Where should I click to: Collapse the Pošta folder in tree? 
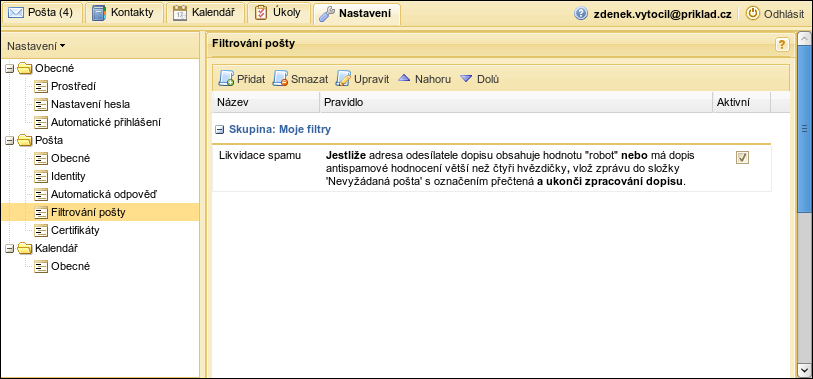[9, 141]
